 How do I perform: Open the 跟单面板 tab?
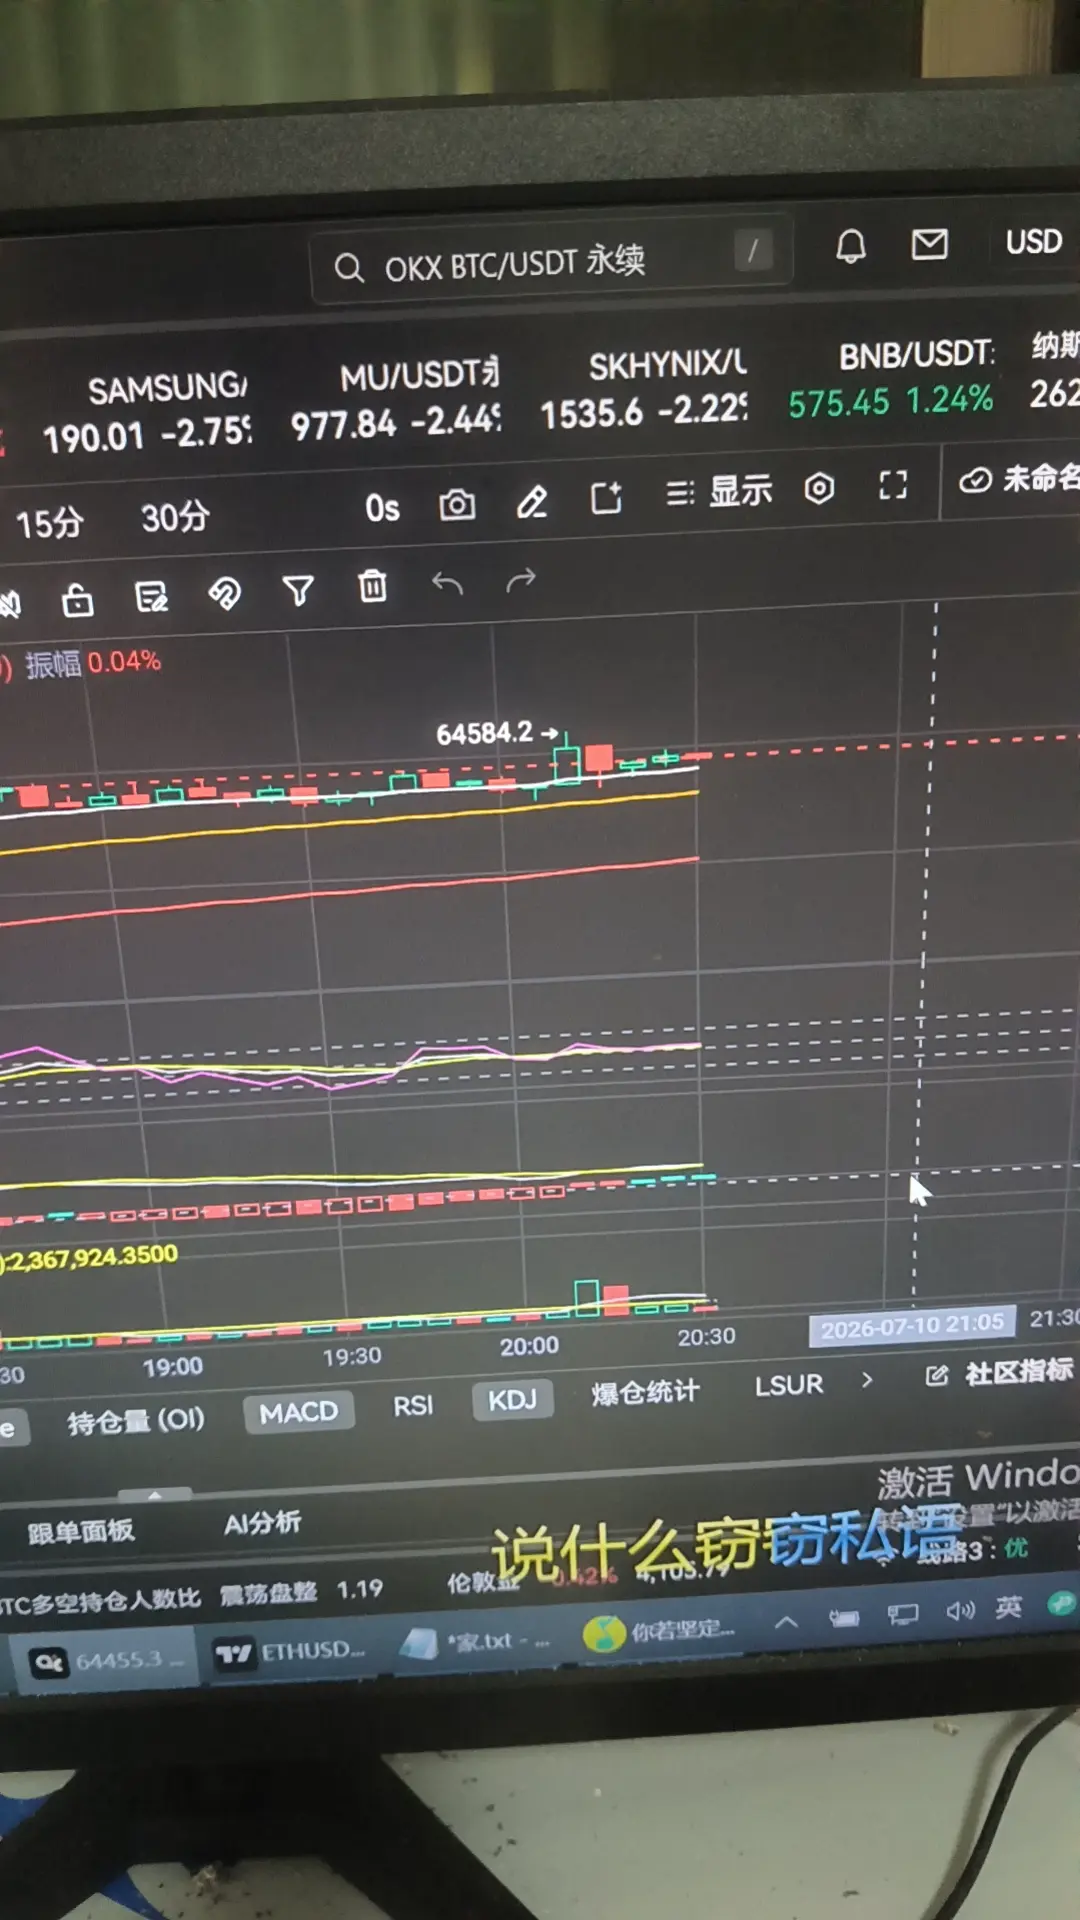coord(80,1531)
